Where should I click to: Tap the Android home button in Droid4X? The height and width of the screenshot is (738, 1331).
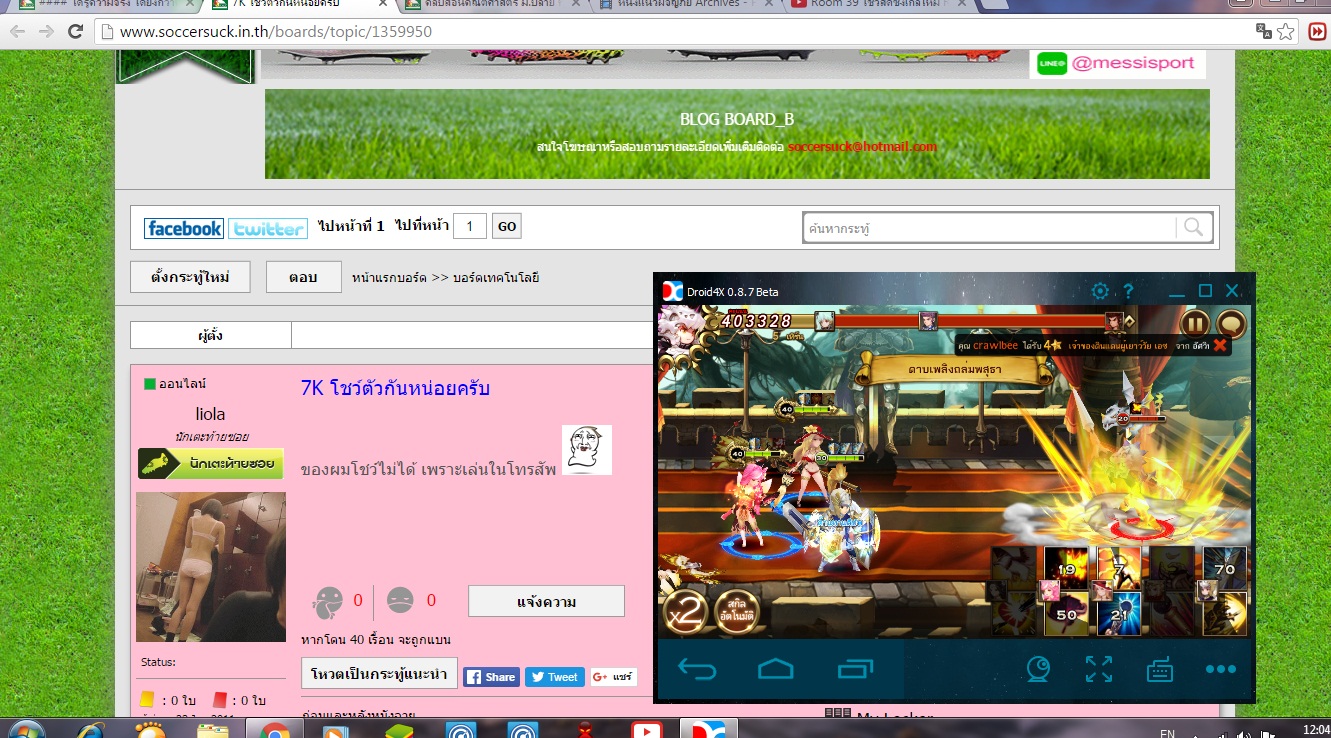(775, 670)
